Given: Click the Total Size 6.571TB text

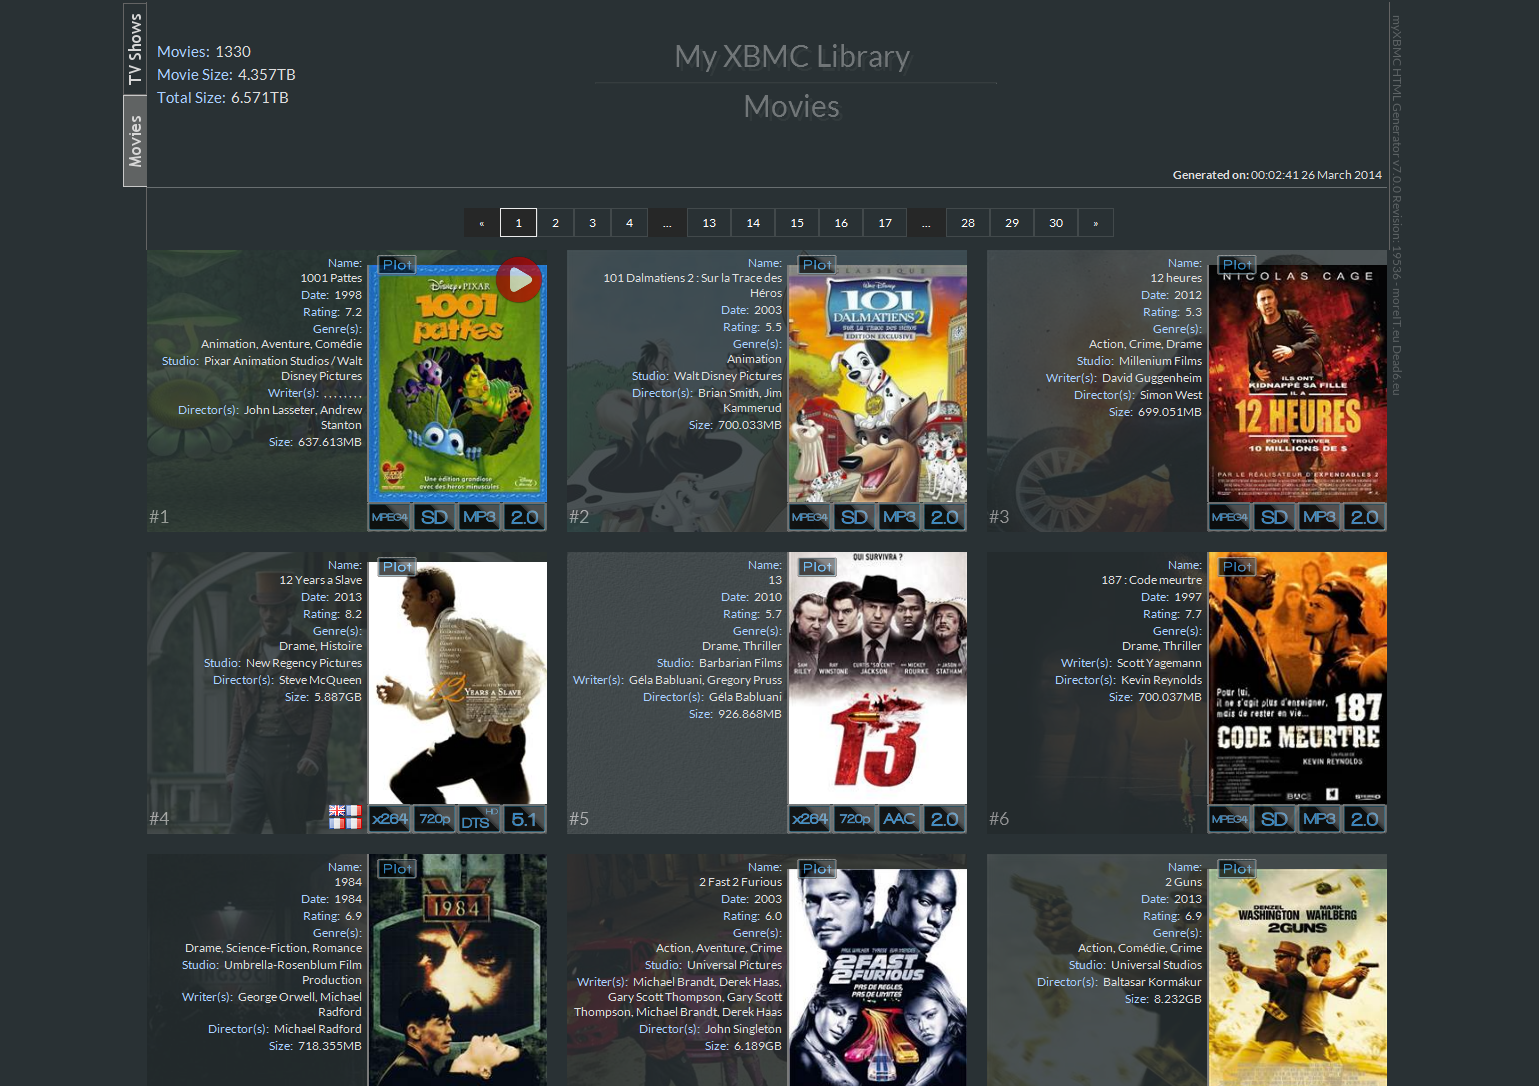Looking at the screenshot, I should 223,98.
